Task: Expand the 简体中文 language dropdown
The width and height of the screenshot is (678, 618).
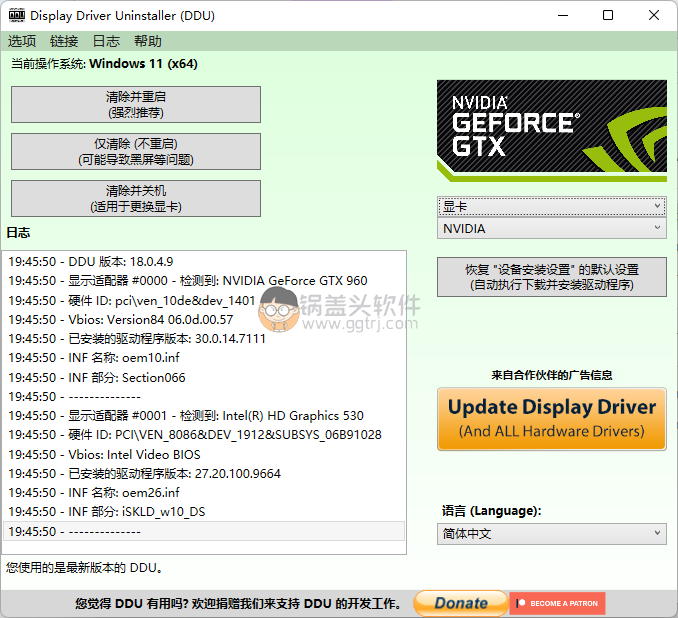Action: pos(552,534)
